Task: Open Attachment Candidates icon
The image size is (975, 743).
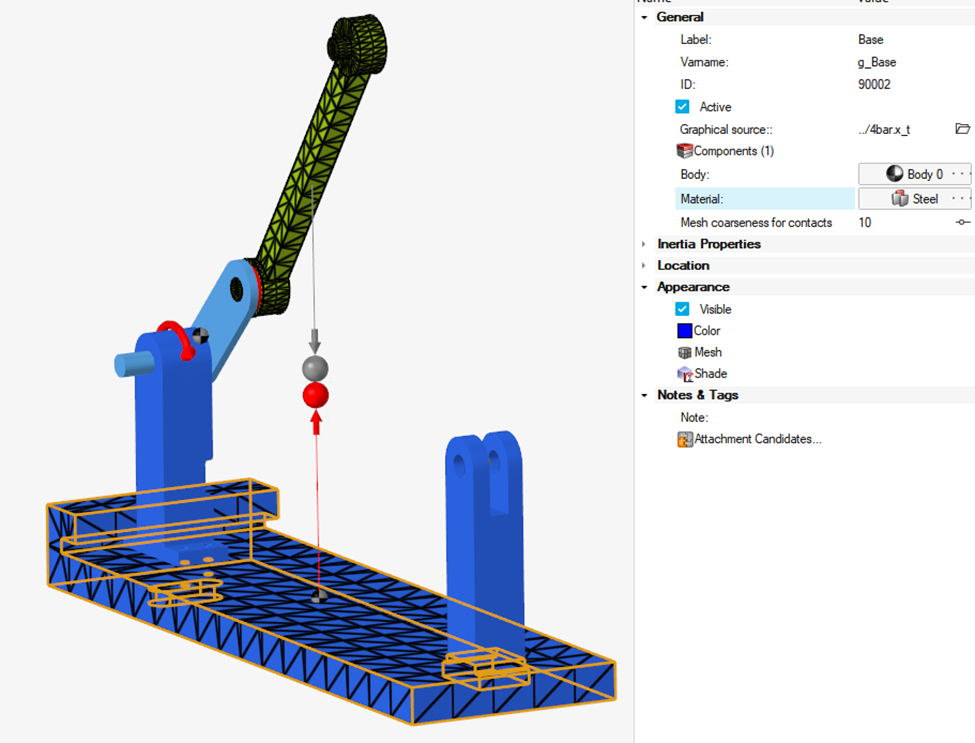Action: tap(685, 440)
